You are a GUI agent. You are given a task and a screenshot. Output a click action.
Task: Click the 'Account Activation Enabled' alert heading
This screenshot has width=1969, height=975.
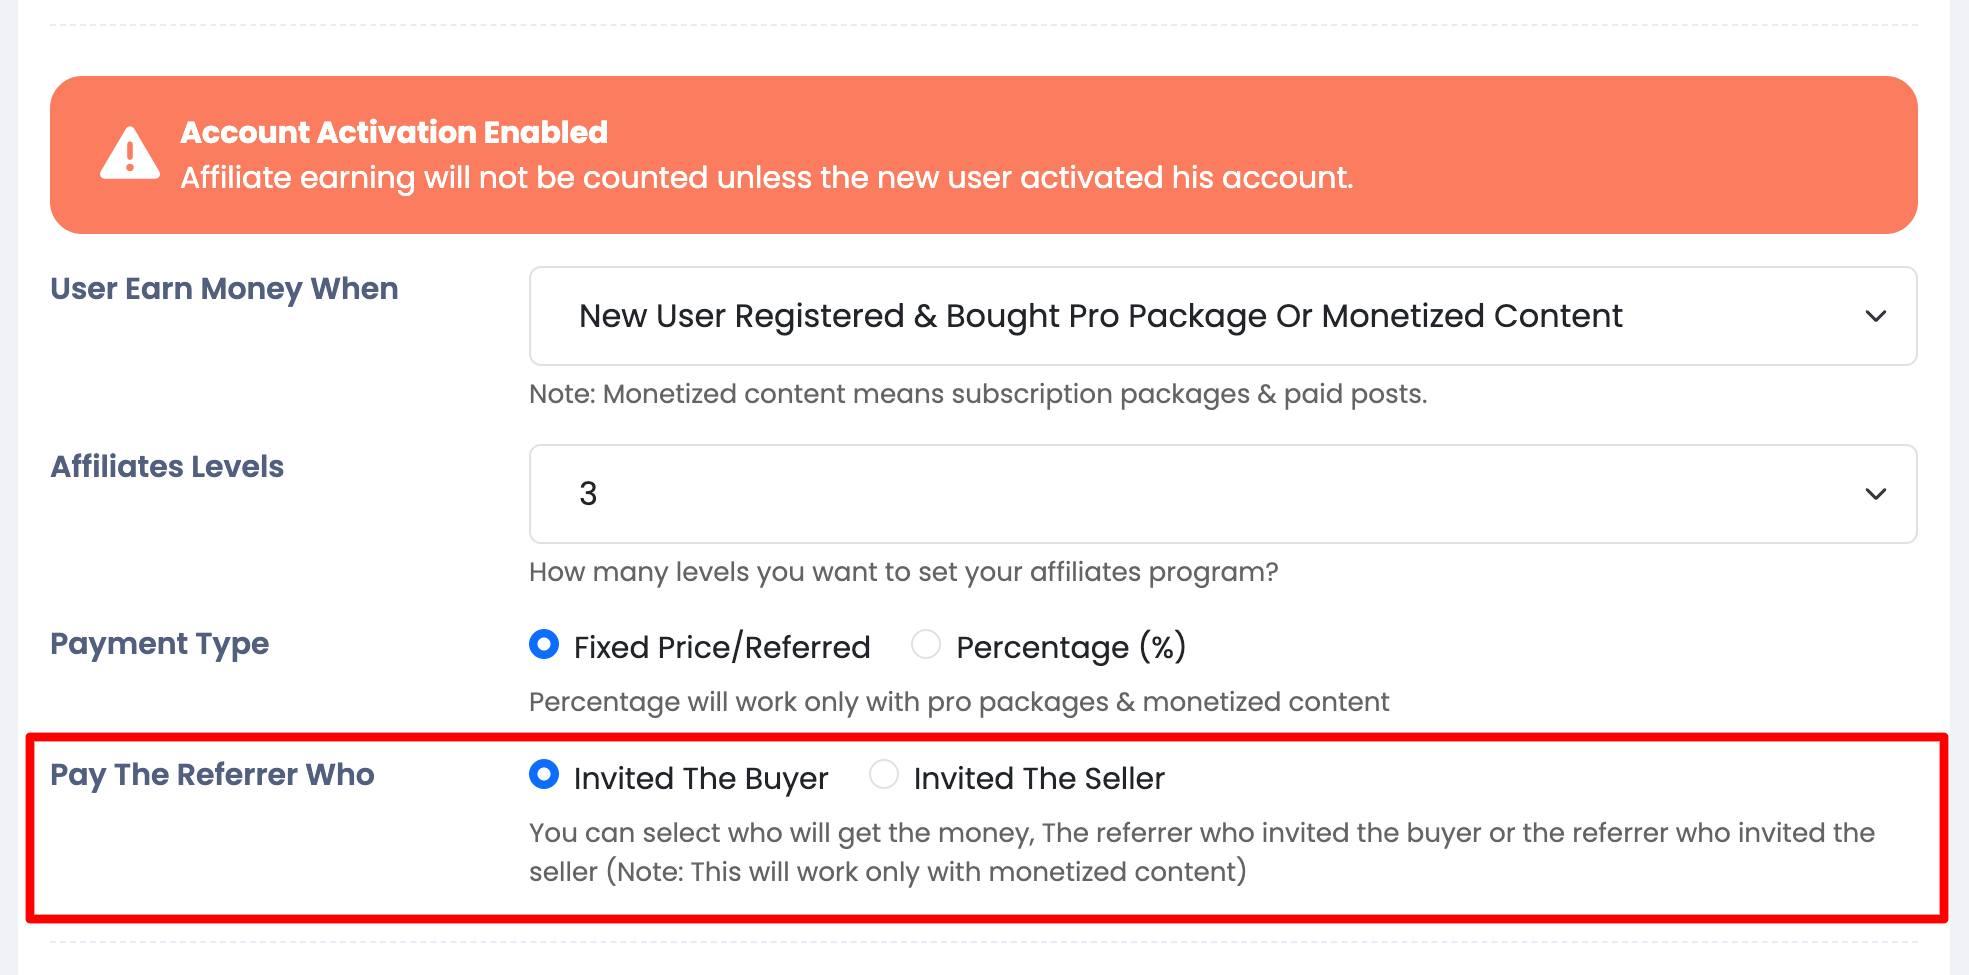point(394,132)
